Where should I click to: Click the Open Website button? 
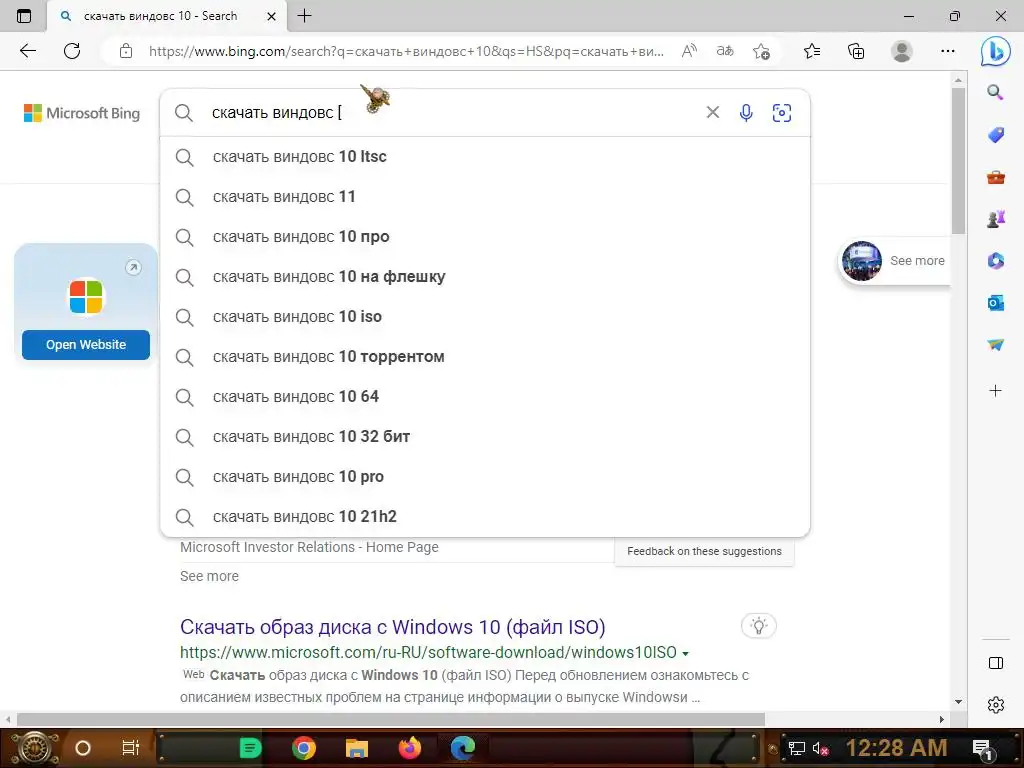(86, 344)
